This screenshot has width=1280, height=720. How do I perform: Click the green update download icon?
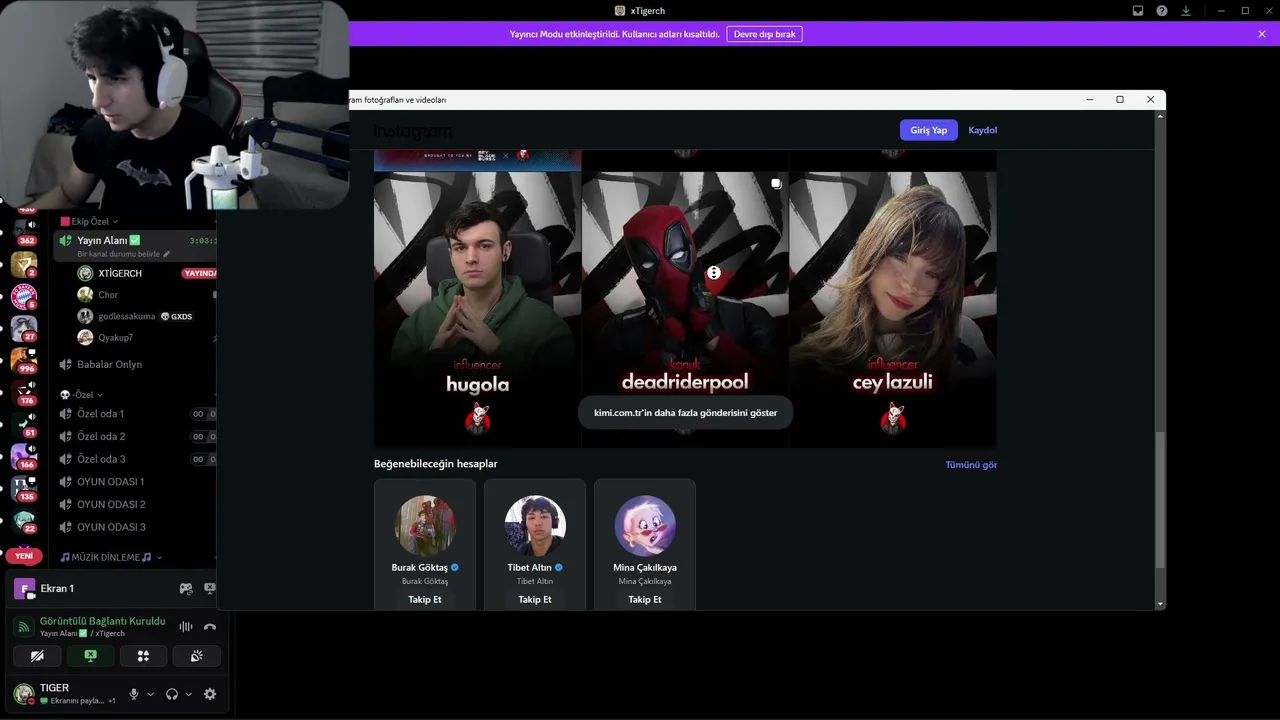point(1186,11)
